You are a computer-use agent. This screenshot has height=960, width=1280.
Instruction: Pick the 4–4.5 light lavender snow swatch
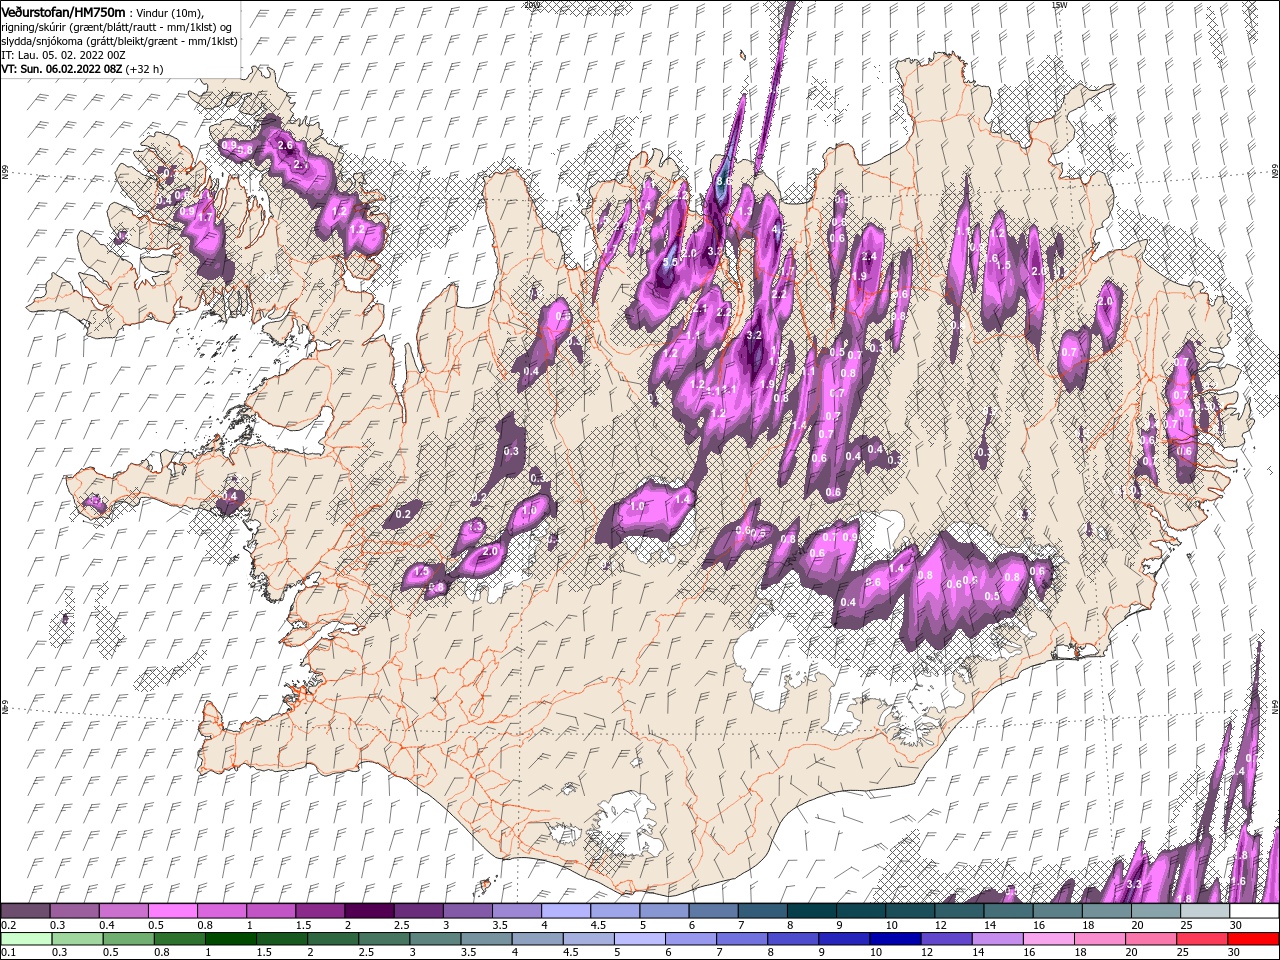click(x=565, y=911)
